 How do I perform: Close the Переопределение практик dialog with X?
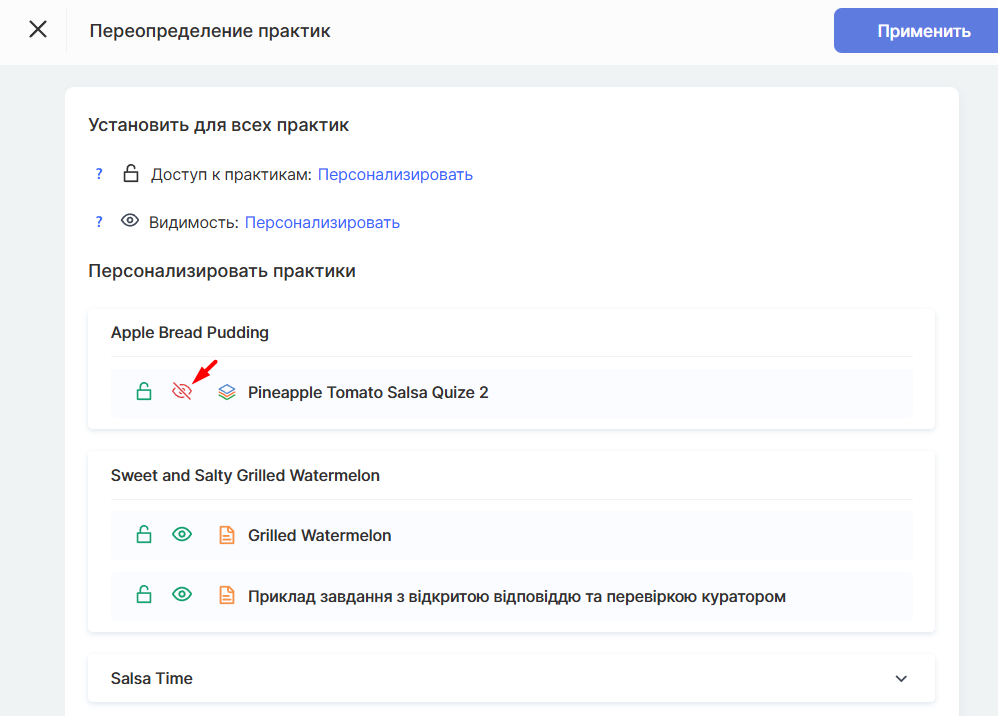(38, 29)
